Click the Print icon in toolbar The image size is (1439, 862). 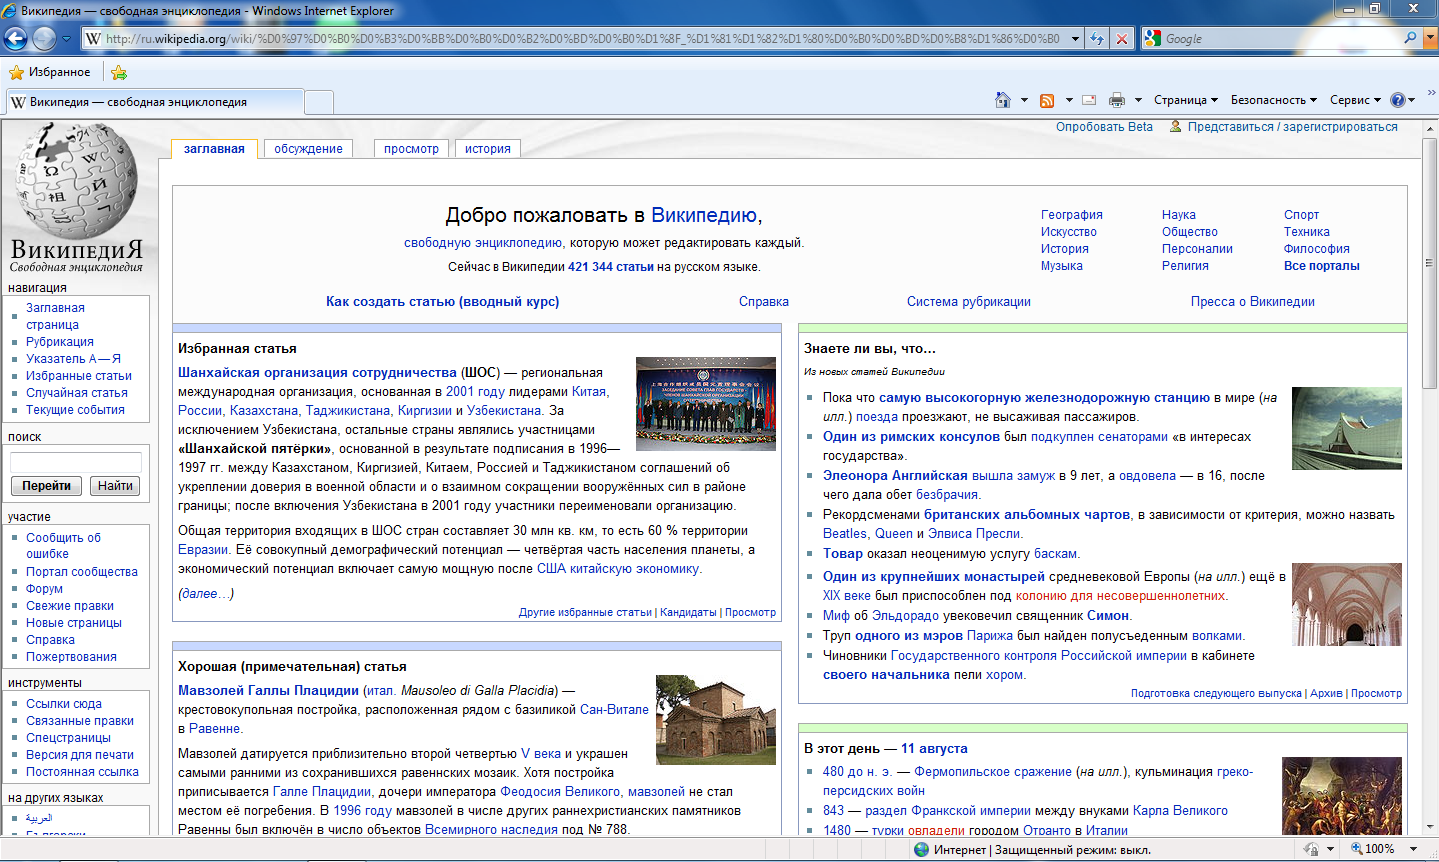pos(1117,100)
